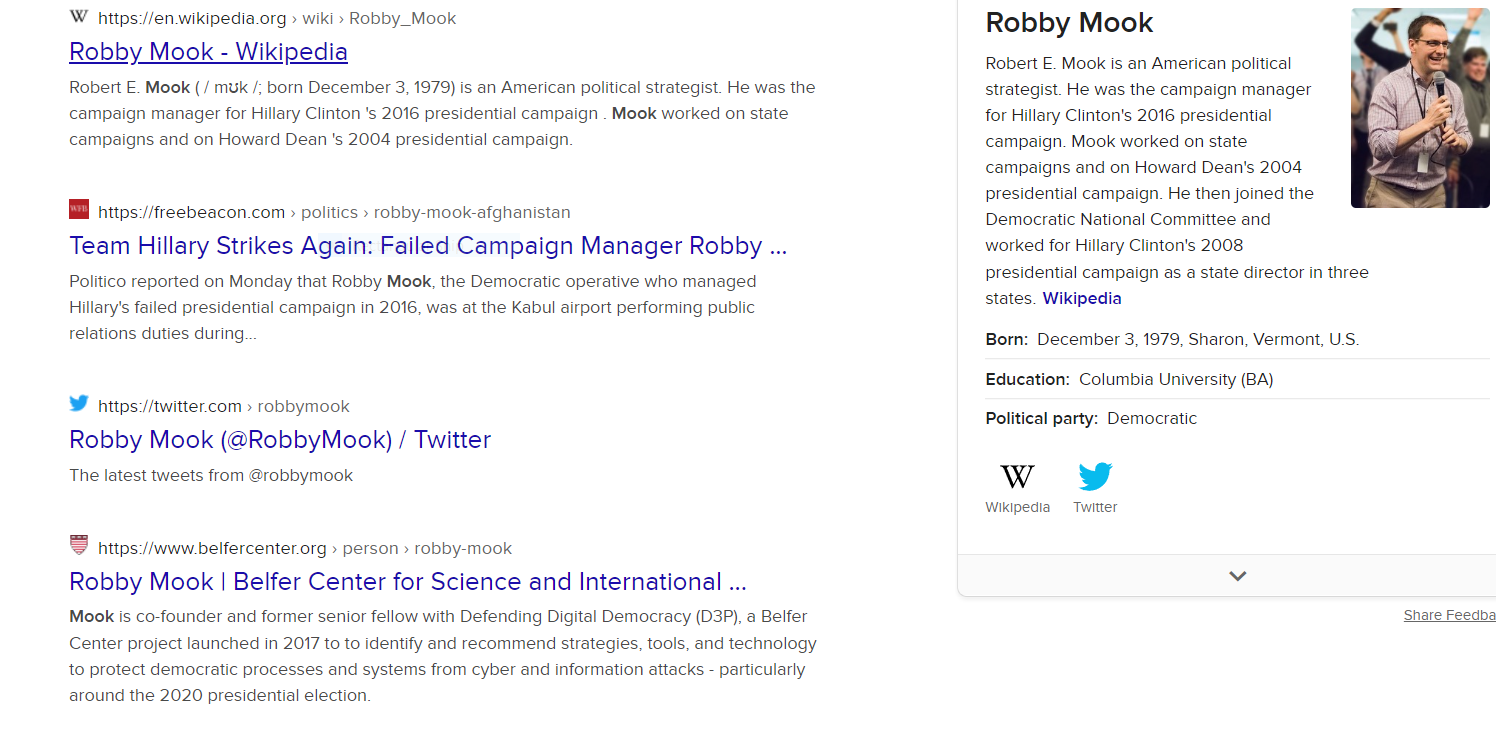This screenshot has width=1496, height=737.
Task: Click the https://freebeacon.com URL breadcrumb
Action: 192,212
